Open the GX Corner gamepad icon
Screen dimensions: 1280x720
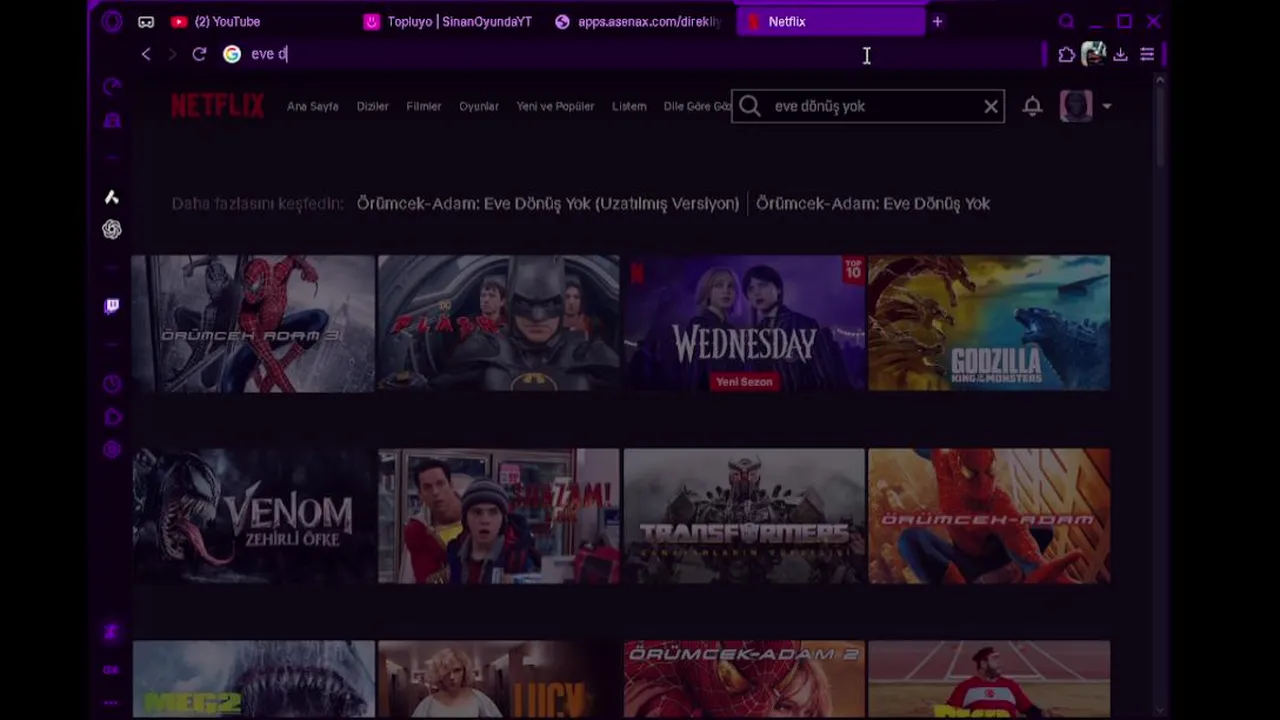[x=146, y=21]
